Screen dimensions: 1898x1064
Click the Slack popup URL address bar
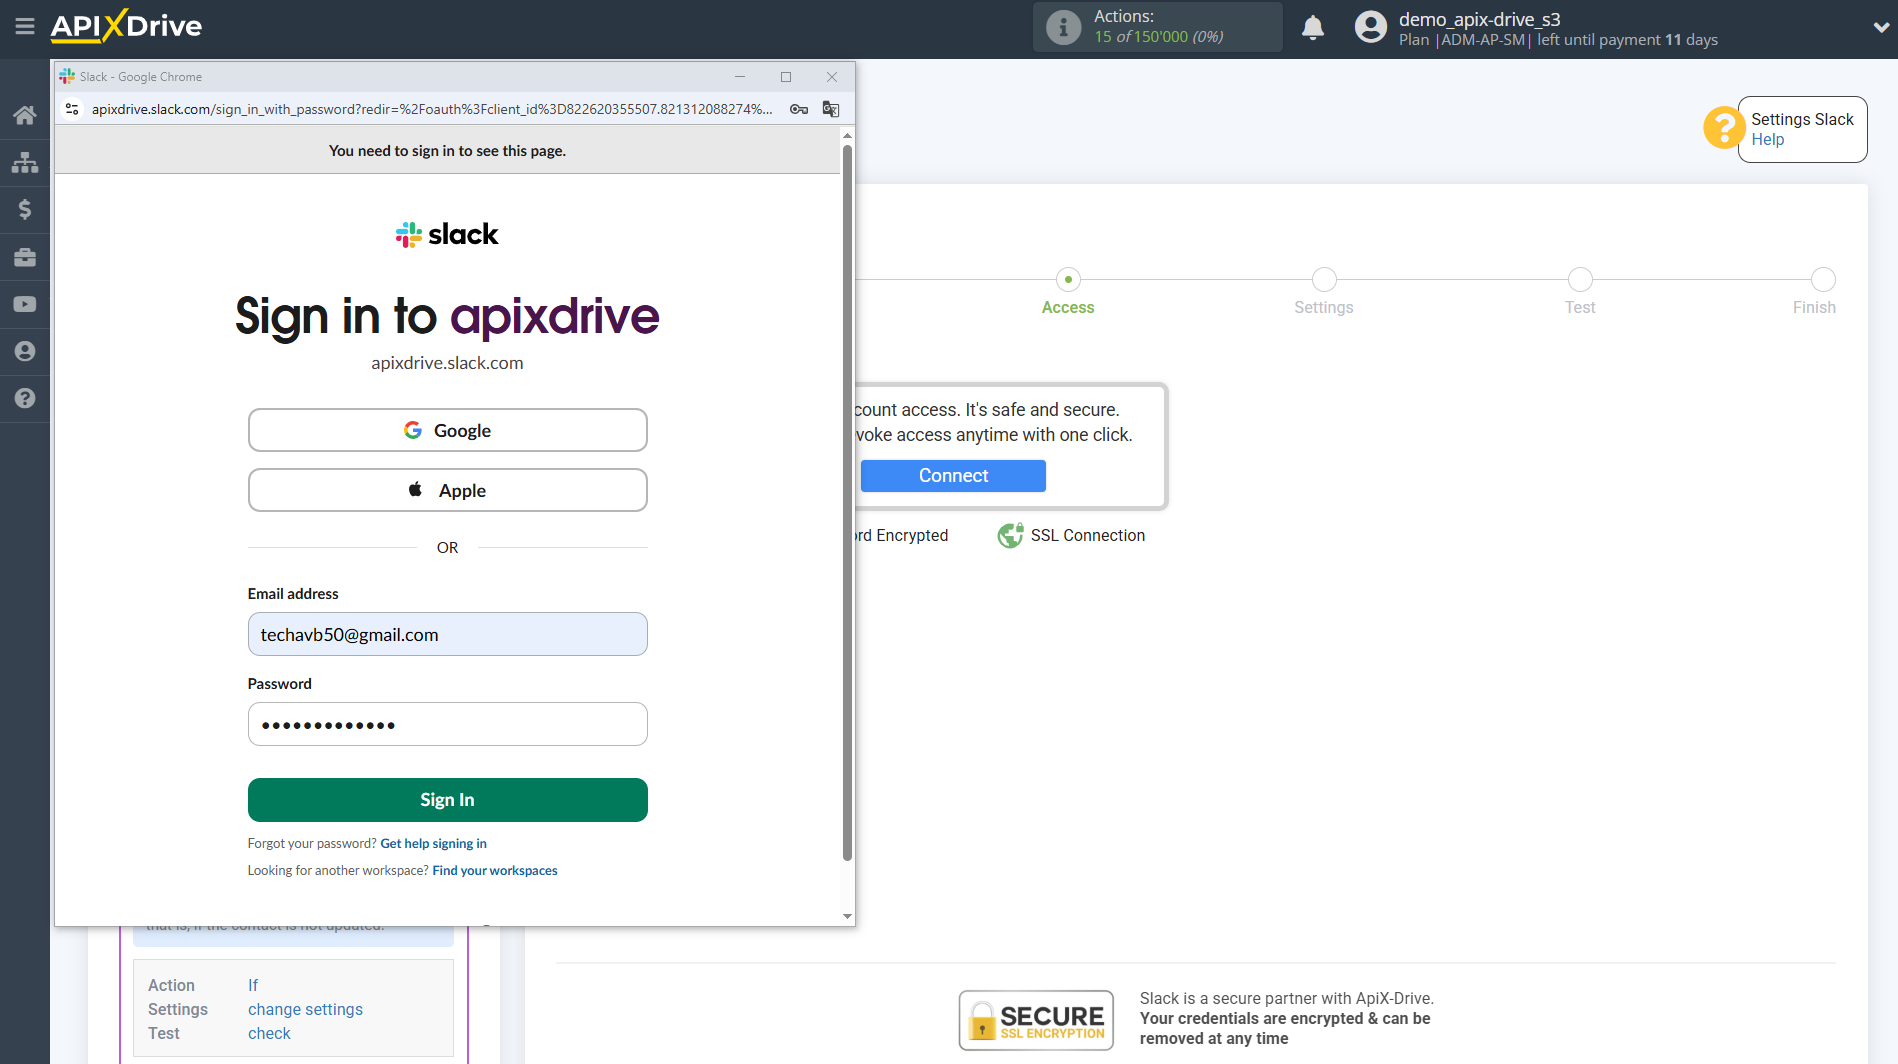click(x=432, y=109)
